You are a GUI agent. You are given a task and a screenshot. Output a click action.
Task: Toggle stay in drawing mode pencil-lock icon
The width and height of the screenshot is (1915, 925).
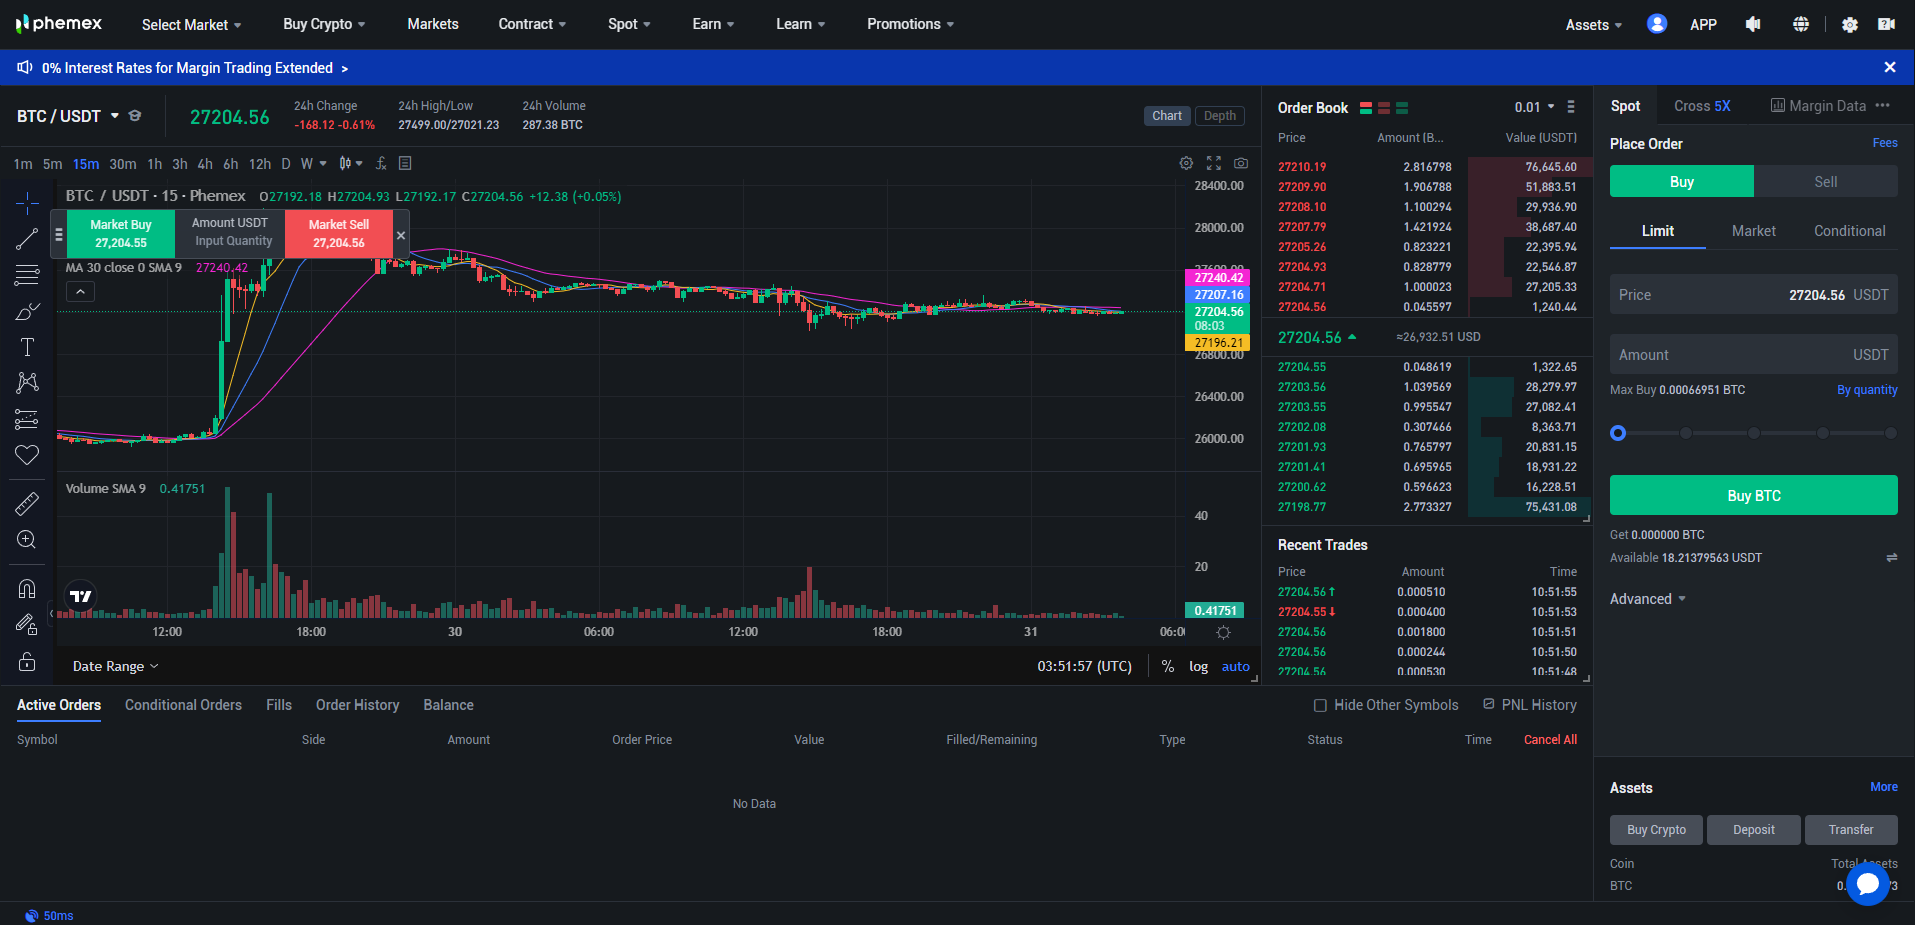pyautogui.click(x=27, y=625)
